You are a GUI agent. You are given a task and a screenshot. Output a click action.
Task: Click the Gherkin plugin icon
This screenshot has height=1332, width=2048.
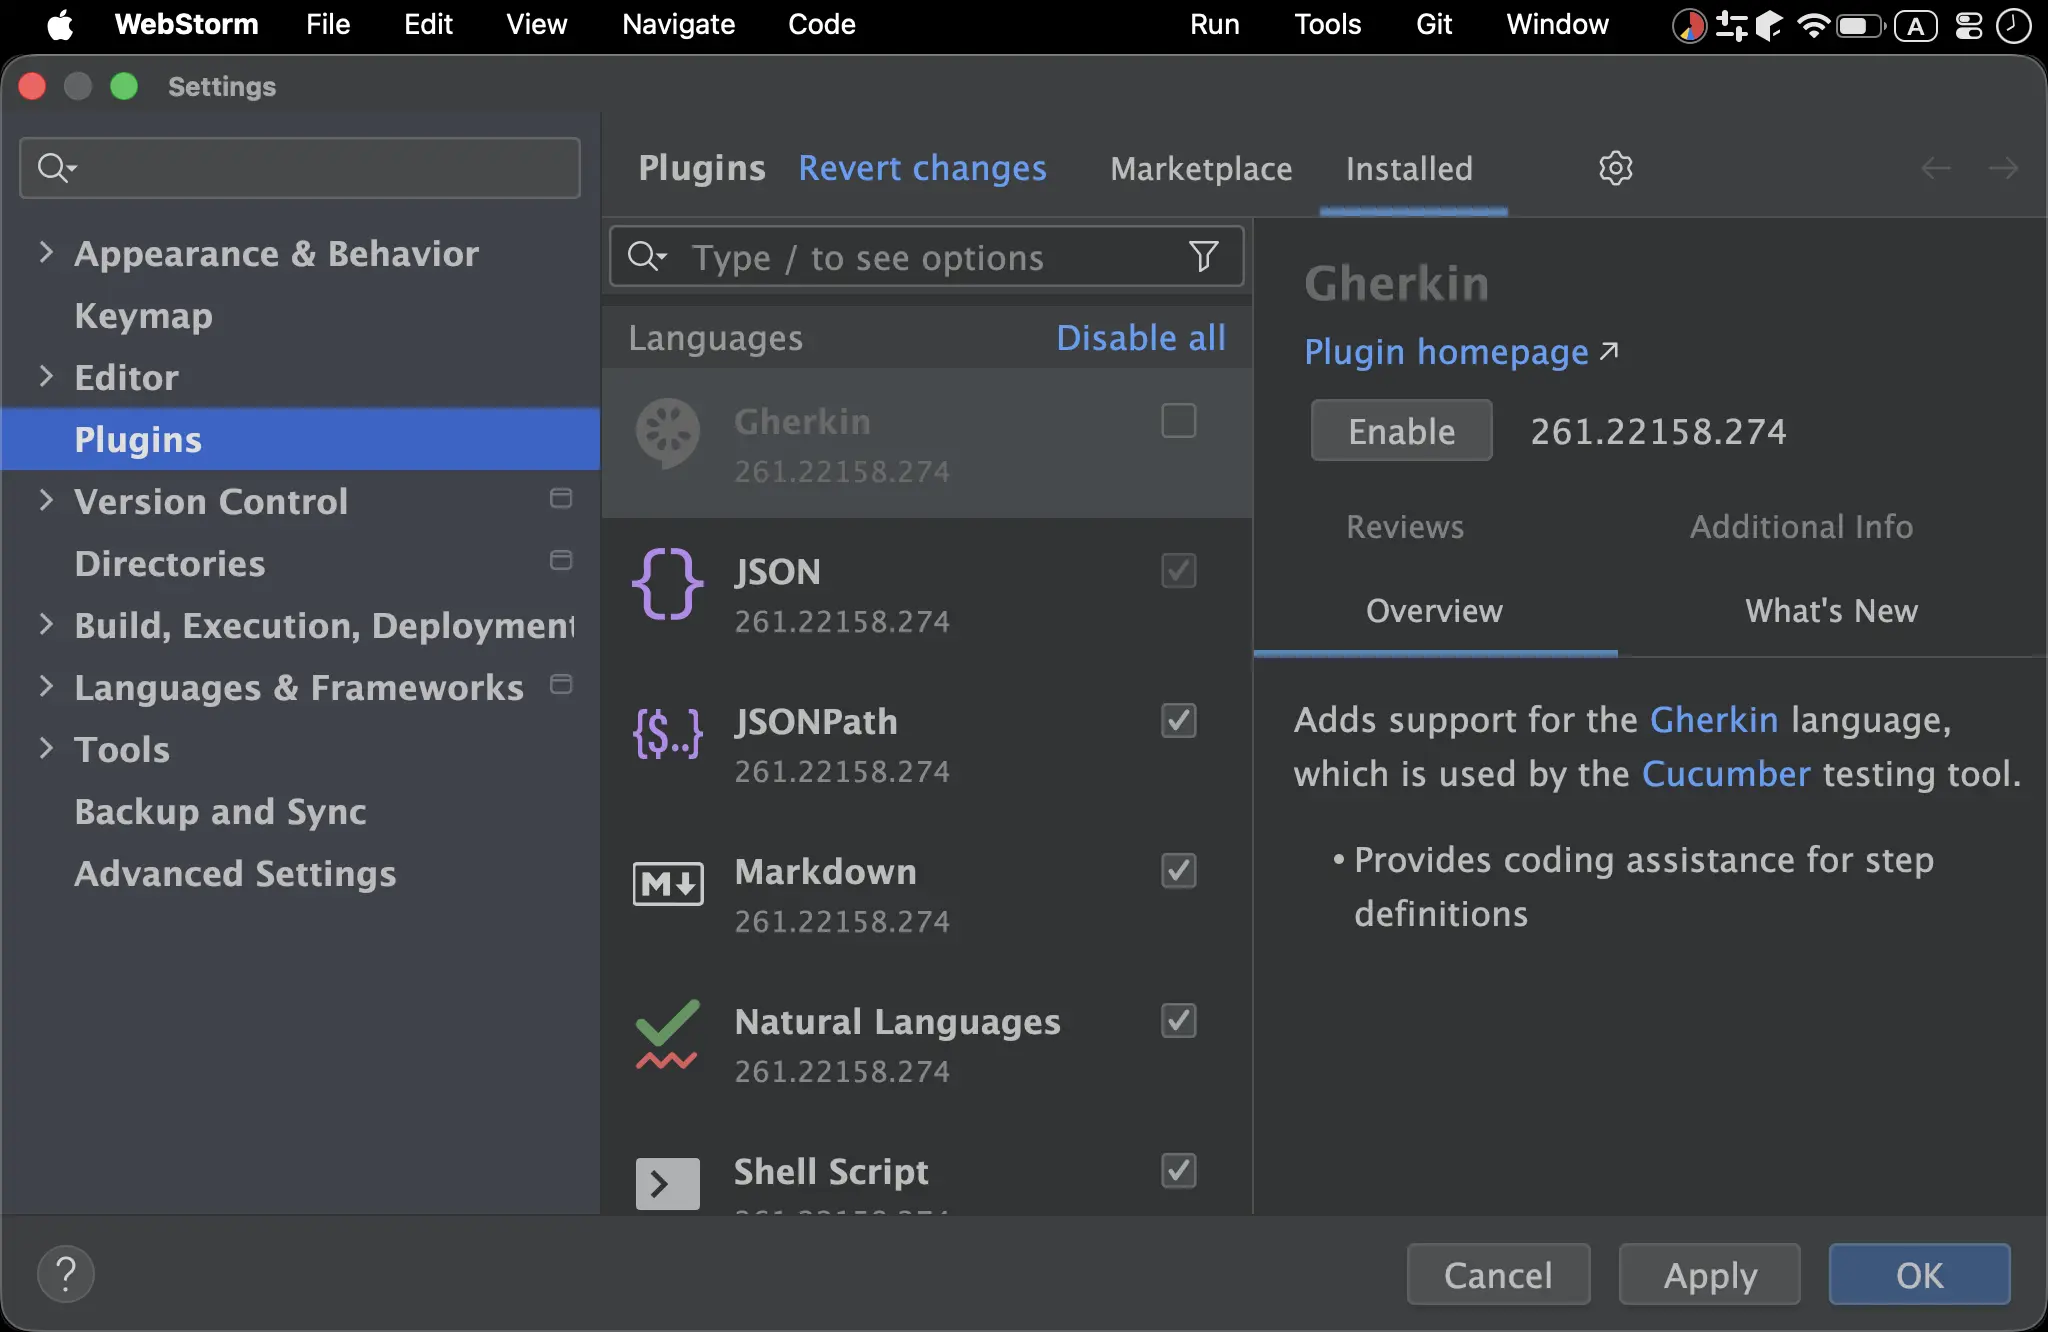pos(667,433)
